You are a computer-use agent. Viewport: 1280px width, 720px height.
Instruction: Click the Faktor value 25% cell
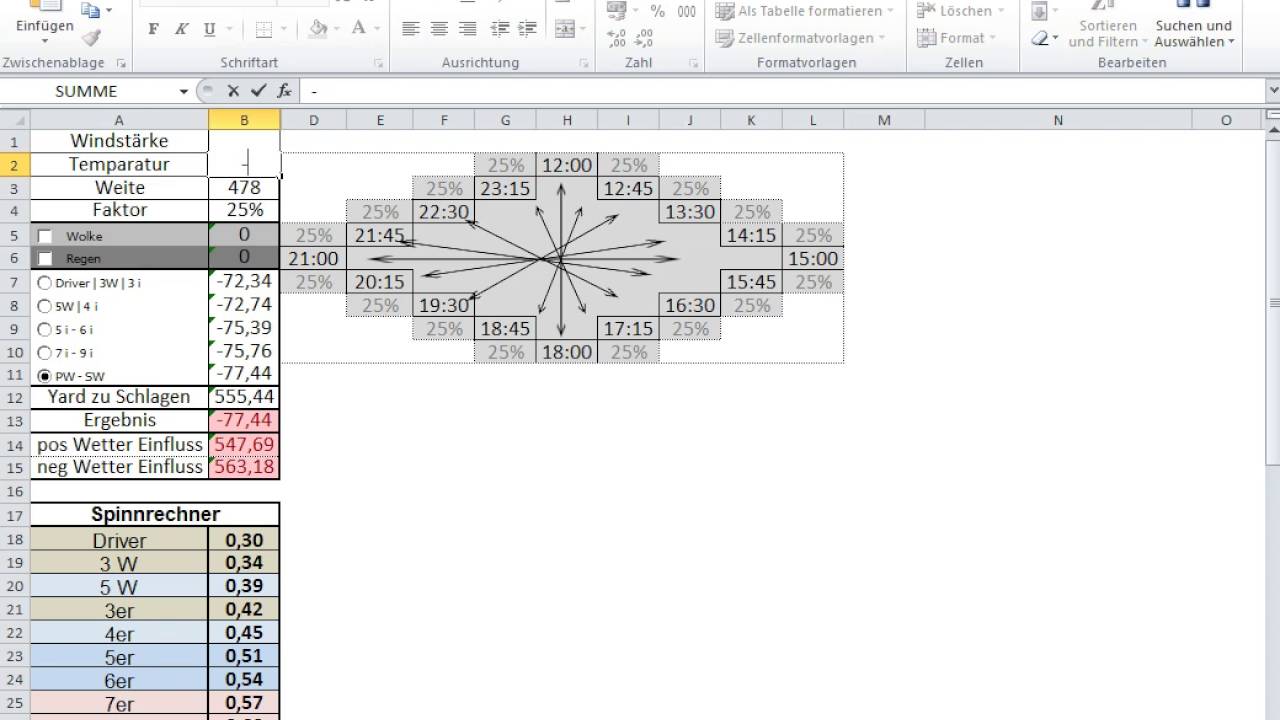pyautogui.click(x=244, y=210)
